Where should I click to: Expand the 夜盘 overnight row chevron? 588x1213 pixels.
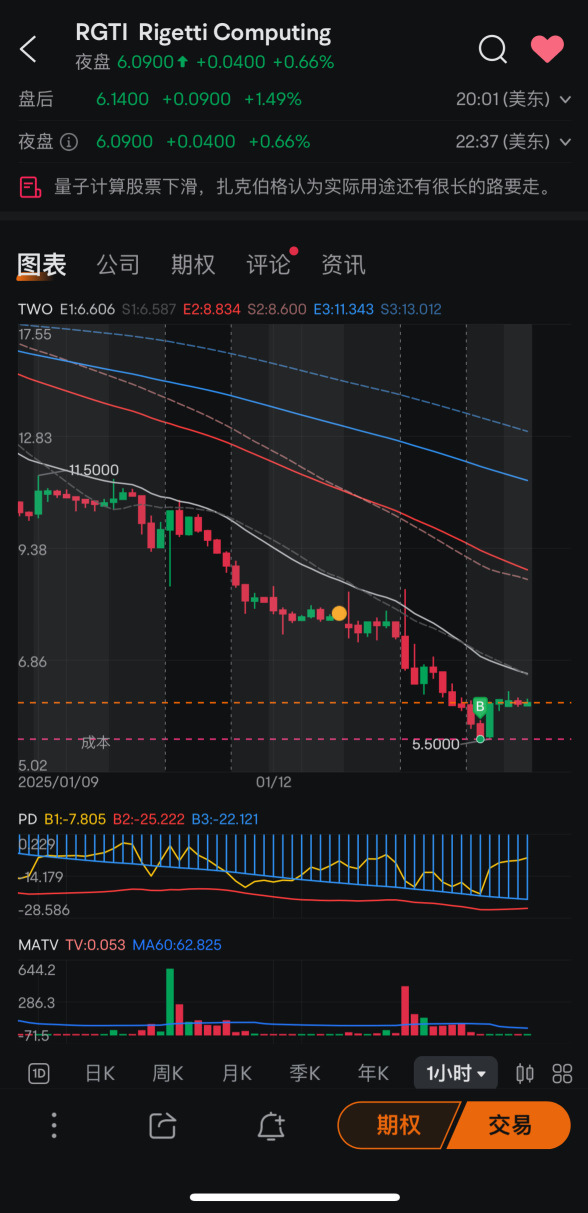pyautogui.click(x=565, y=142)
